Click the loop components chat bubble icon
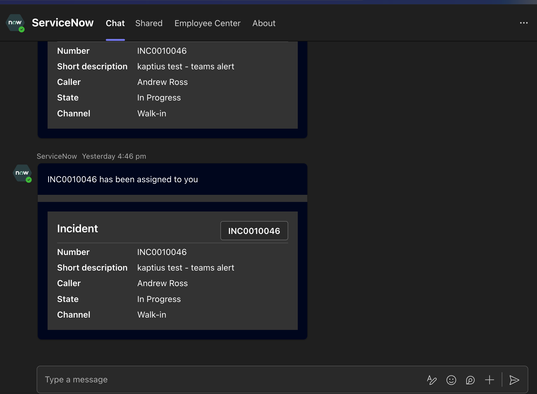Screen dimensions: 537x394 click(x=470, y=380)
